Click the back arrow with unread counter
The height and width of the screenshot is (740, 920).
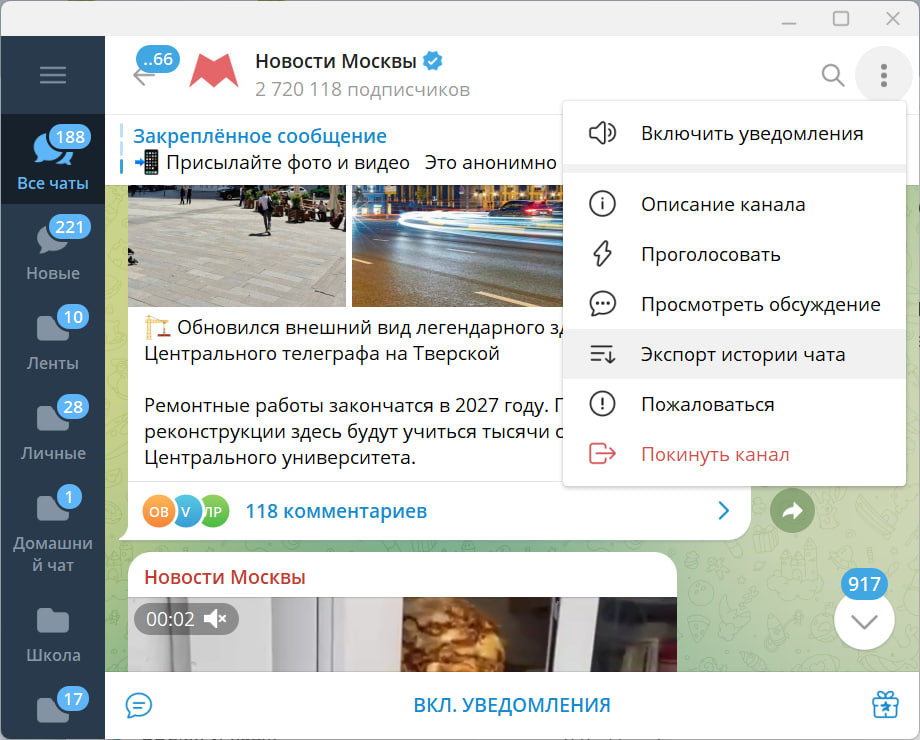150,70
